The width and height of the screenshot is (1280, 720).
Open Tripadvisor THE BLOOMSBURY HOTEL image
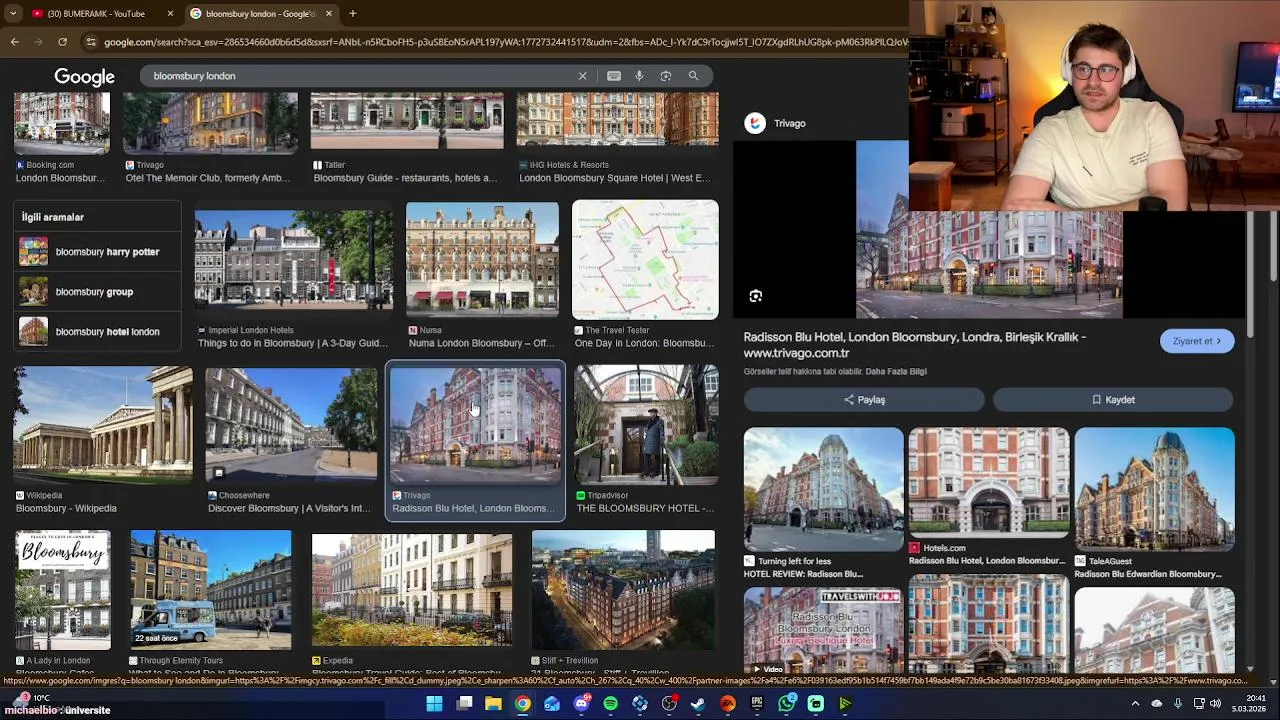(x=646, y=425)
